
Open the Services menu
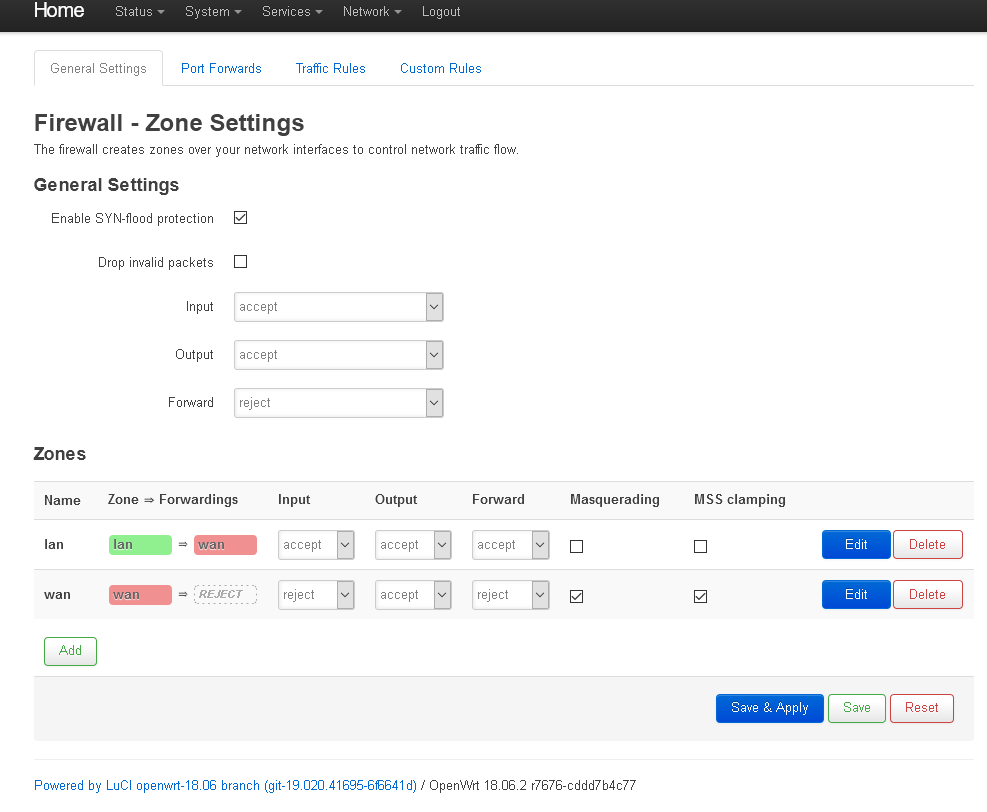292,11
